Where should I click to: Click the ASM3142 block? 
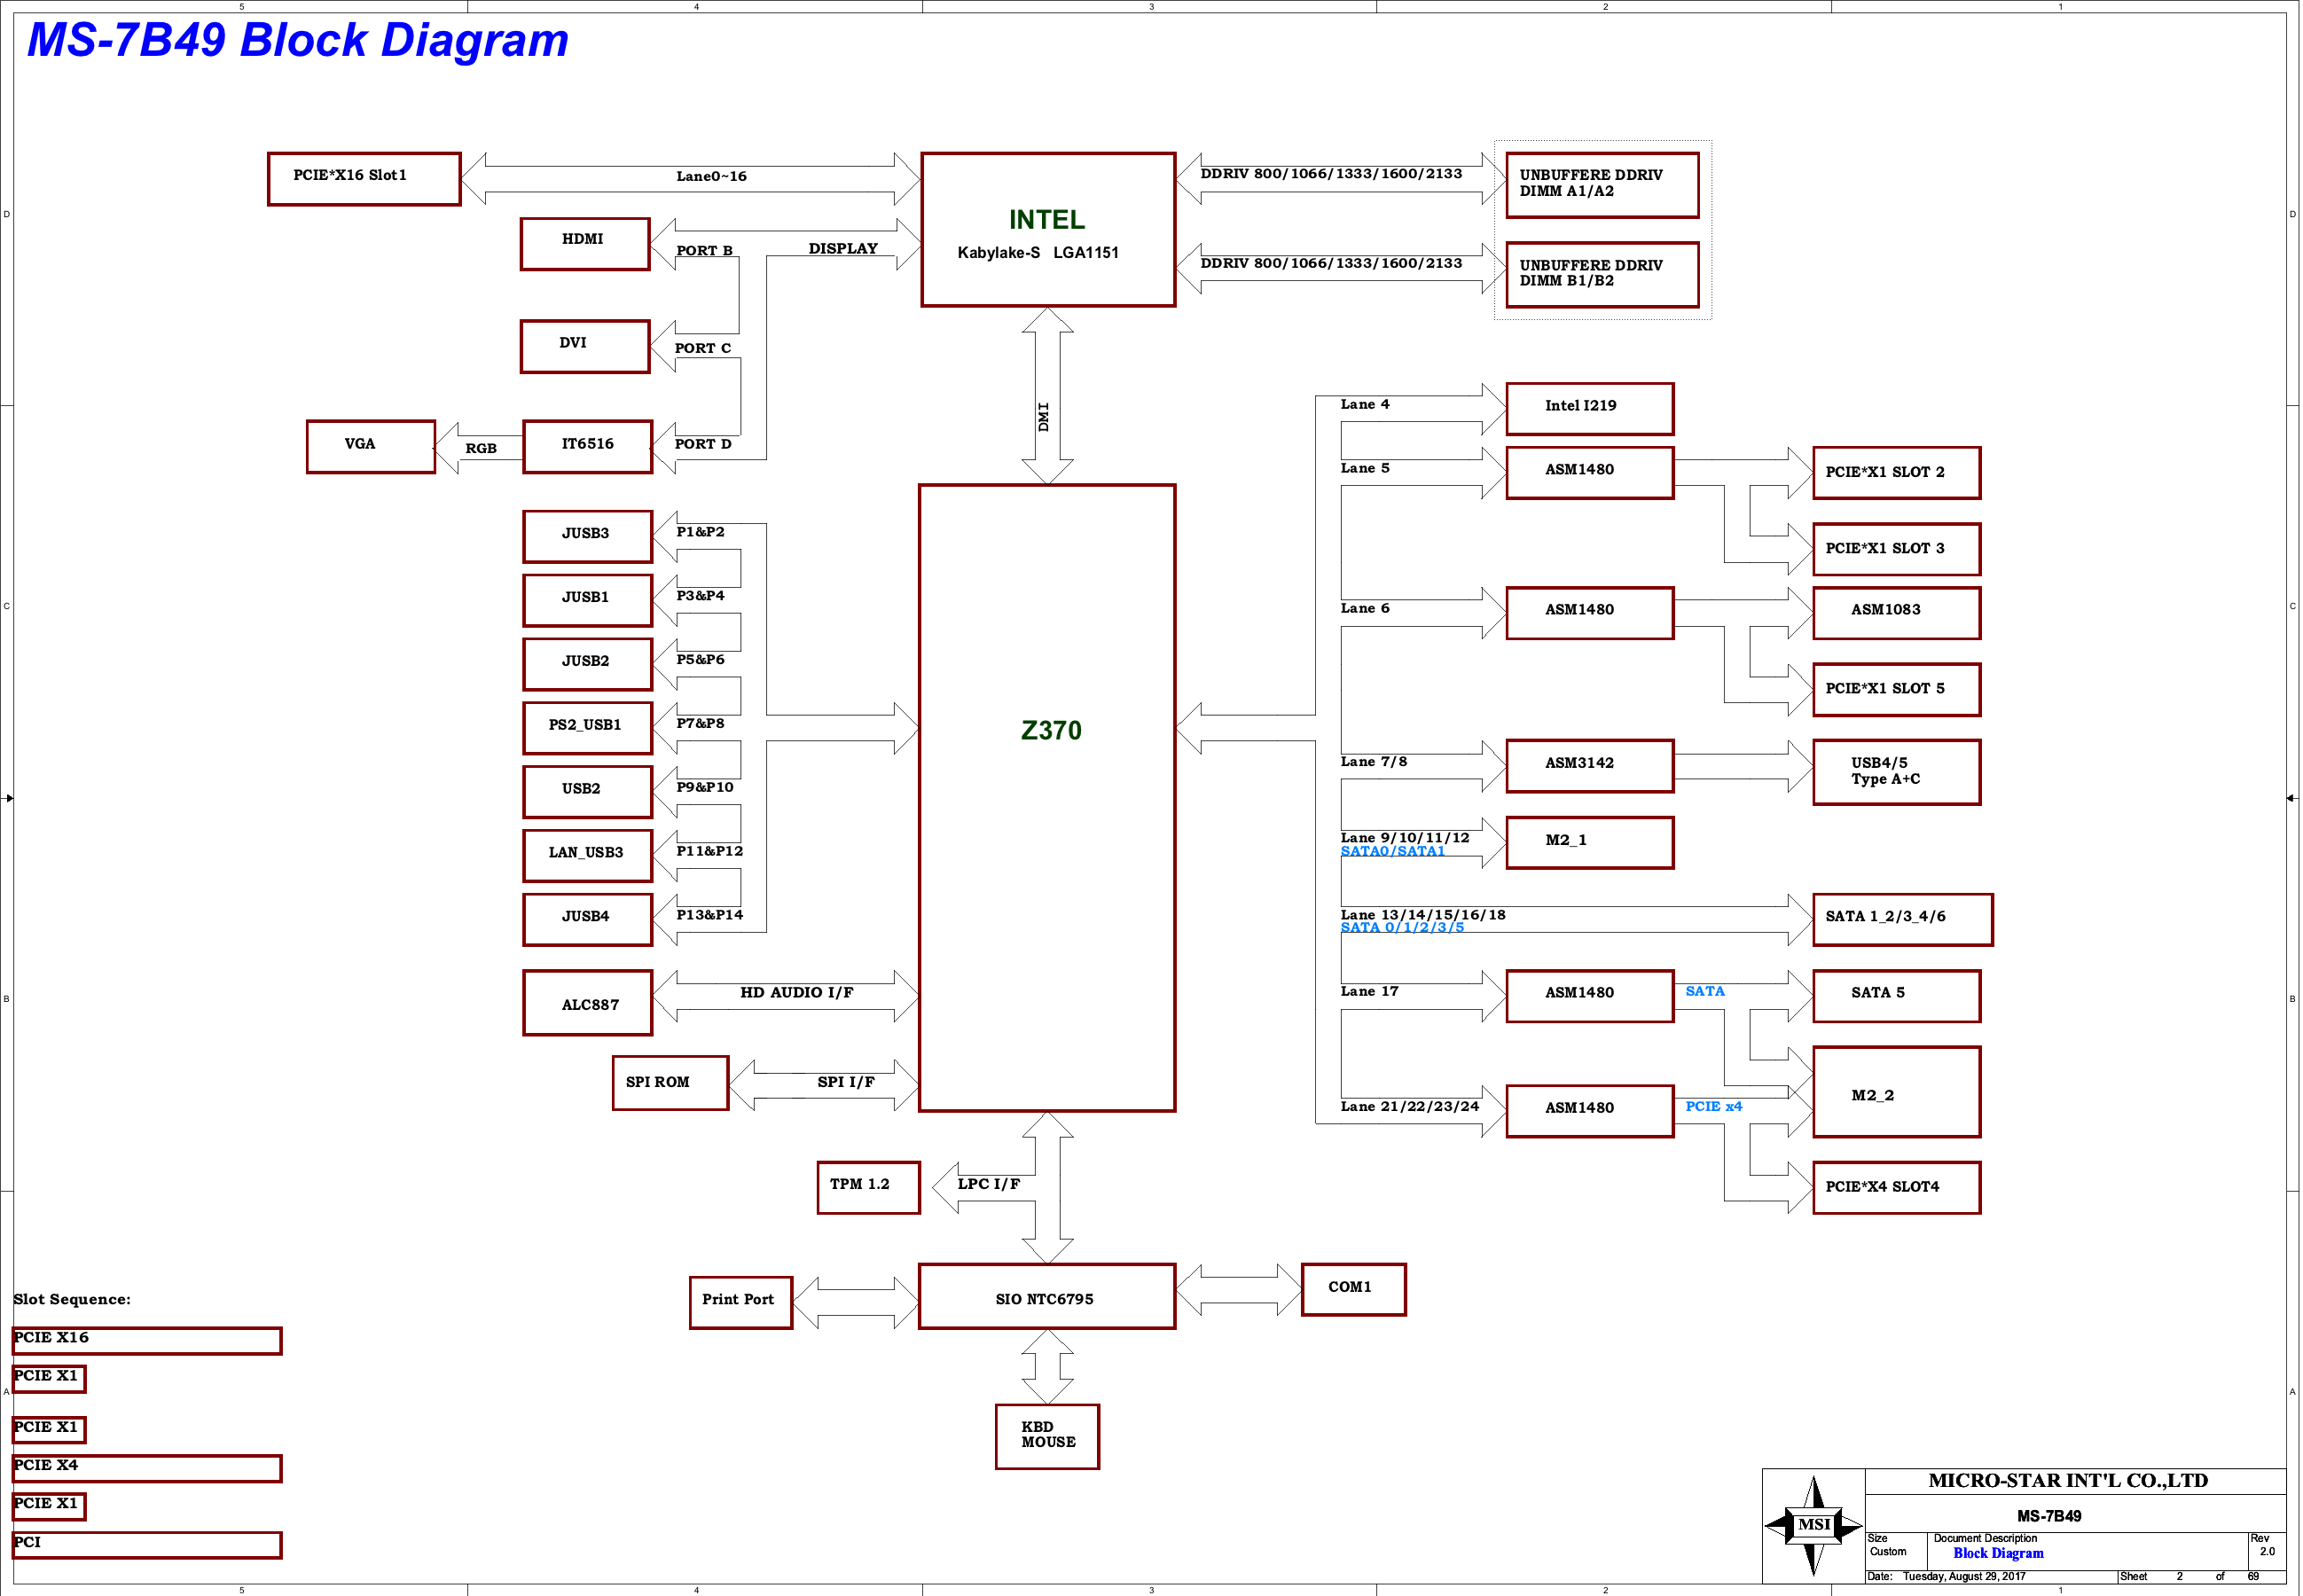pyautogui.click(x=1589, y=766)
